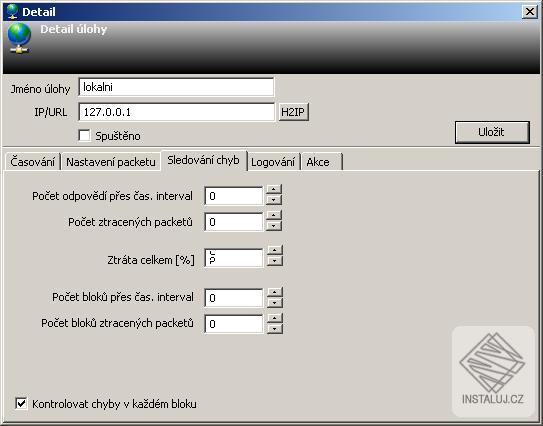Click the Uložit button
Screen dimensions: 543x426
pyautogui.click(x=492, y=132)
